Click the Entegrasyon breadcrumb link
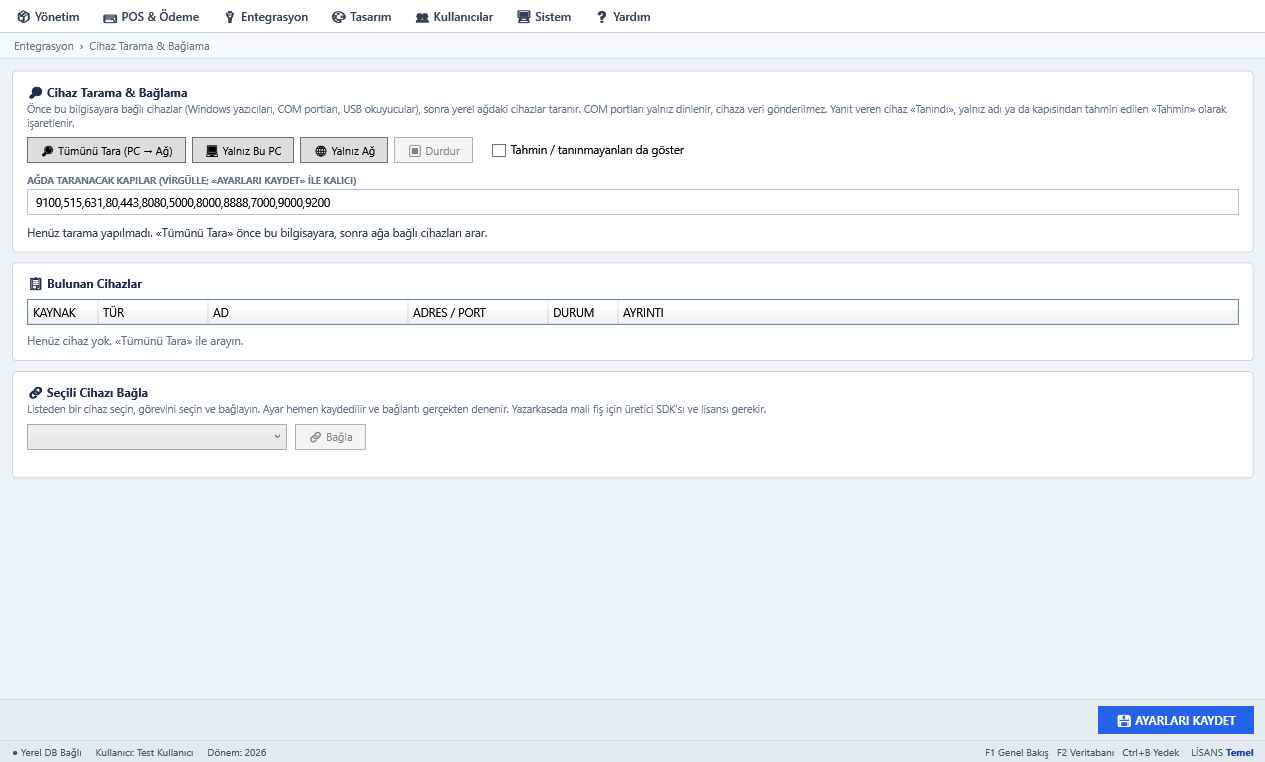Viewport: 1265px width, 762px height. click(x=44, y=46)
